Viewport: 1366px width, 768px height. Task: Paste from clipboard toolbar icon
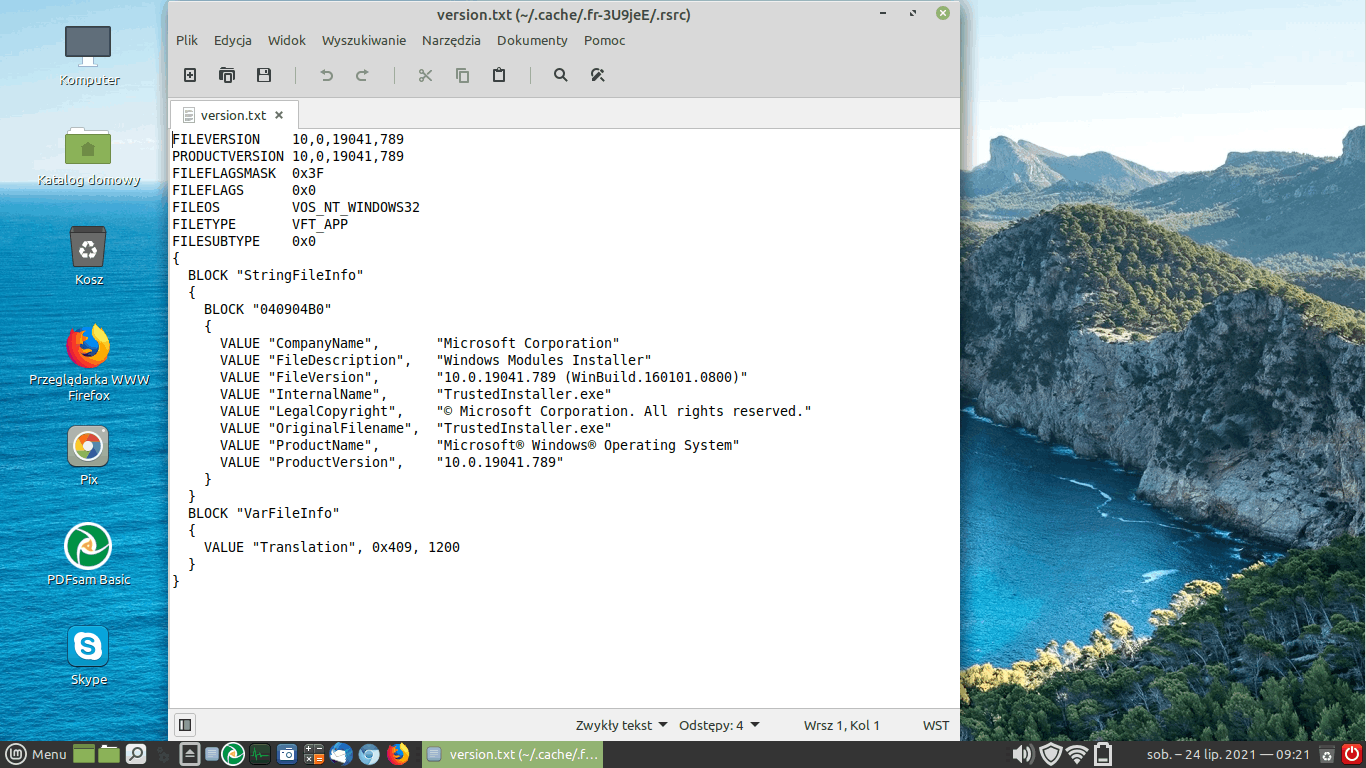pyautogui.click(x=499, y=75)
